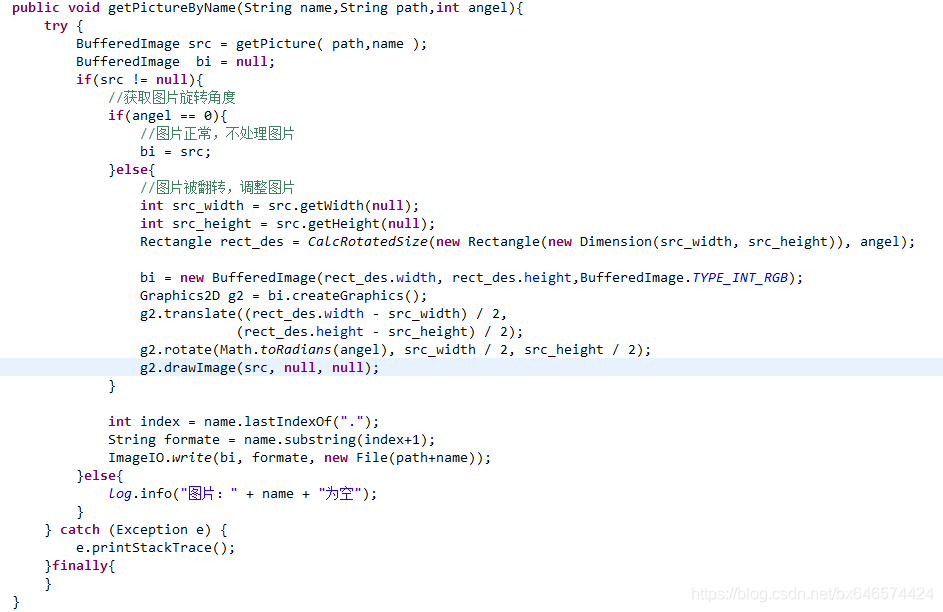Click the comment '//图片被翻转，调整图片'
This screenshot has width=943, height=612.
coord(217,188)
